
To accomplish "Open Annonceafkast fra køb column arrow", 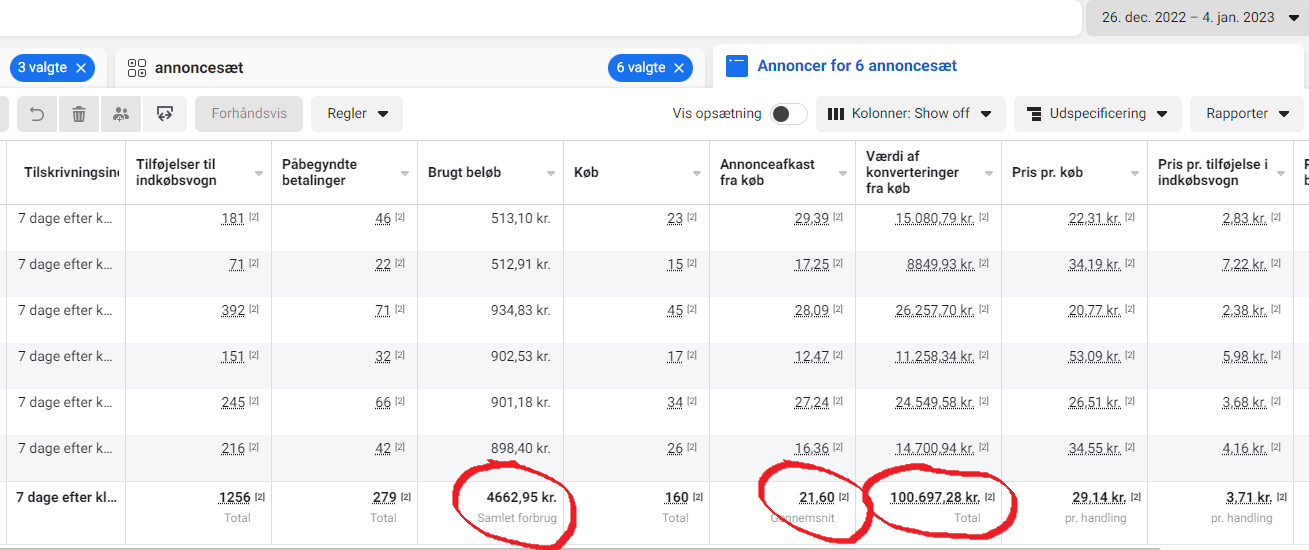I will (x=843, y=173).
